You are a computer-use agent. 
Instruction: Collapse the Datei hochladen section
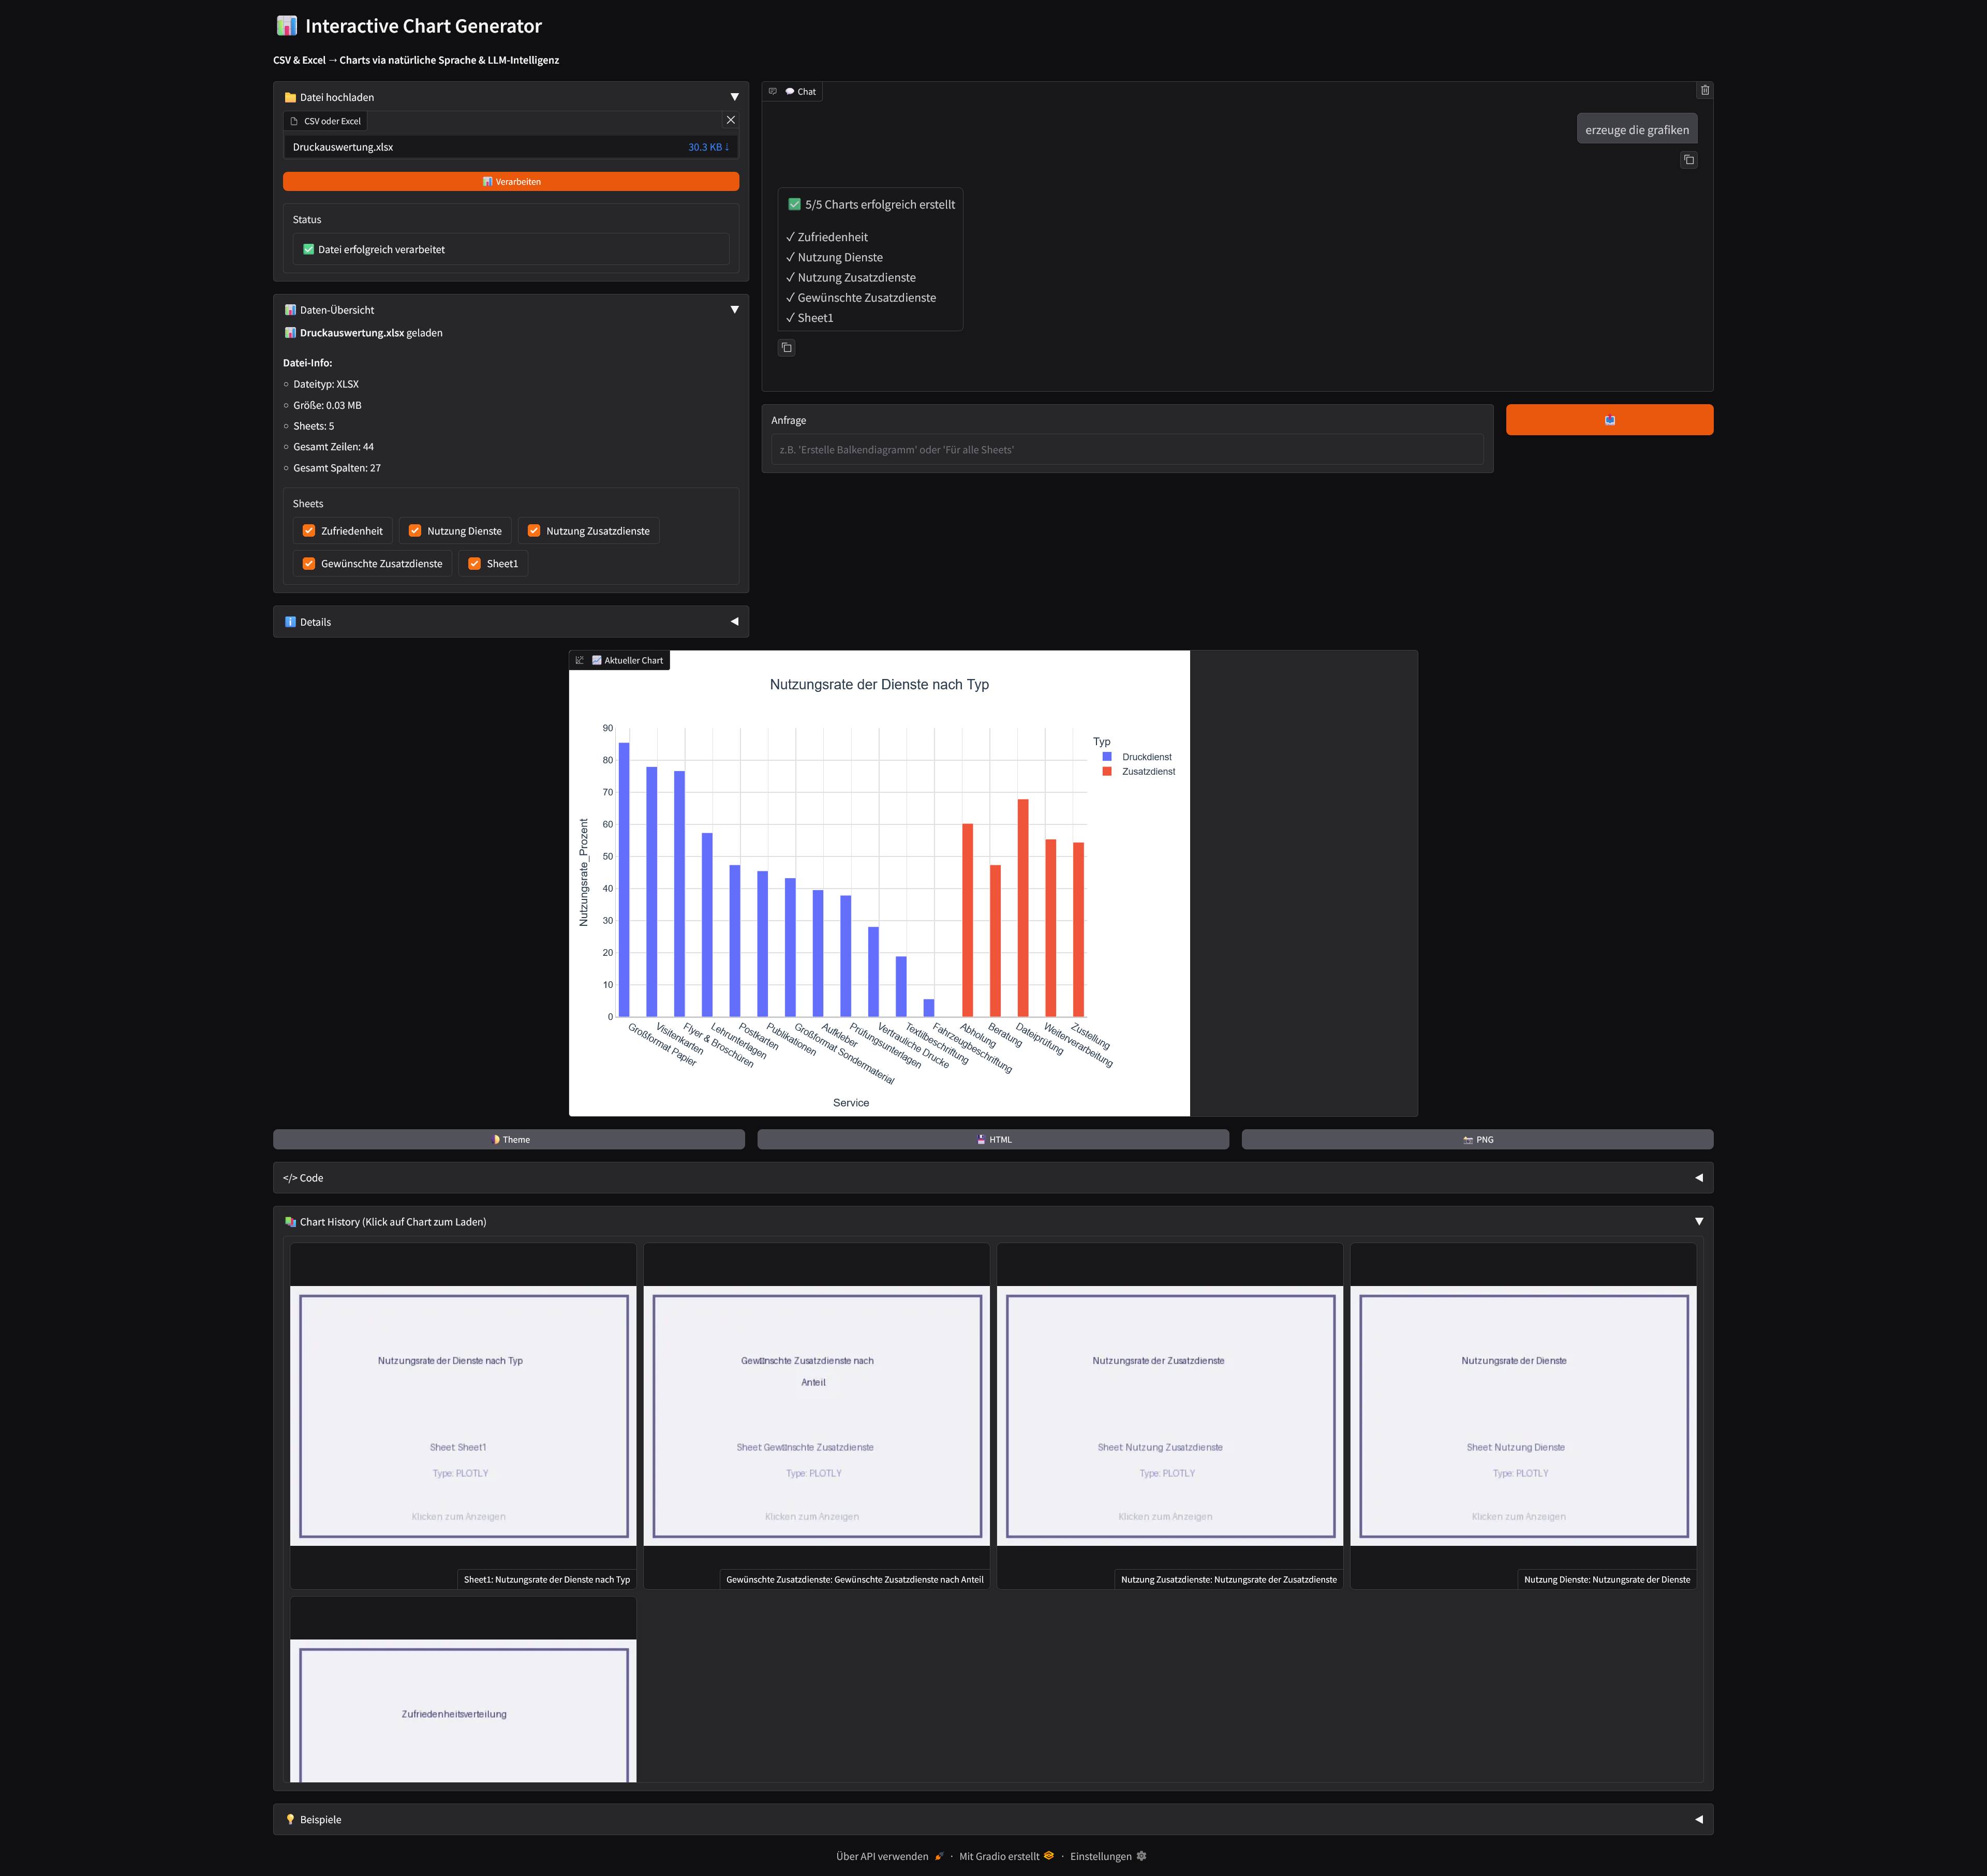tap(735, 96)
